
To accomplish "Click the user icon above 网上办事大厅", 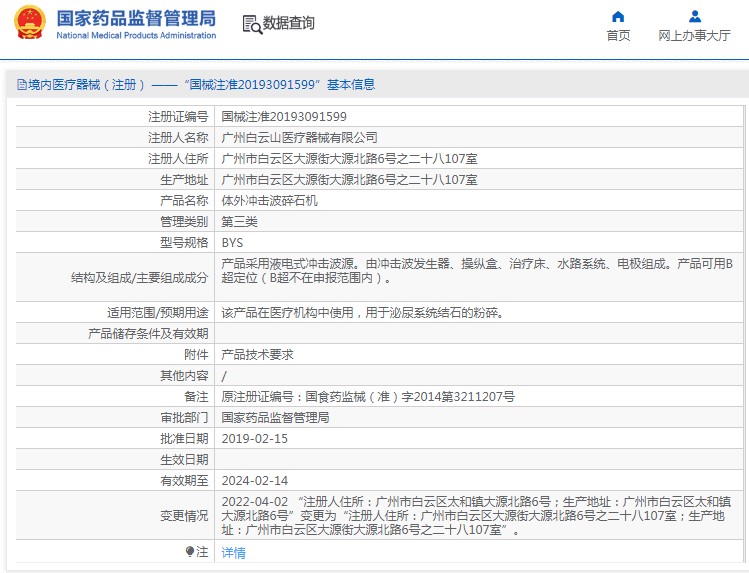I will [695, 17].
